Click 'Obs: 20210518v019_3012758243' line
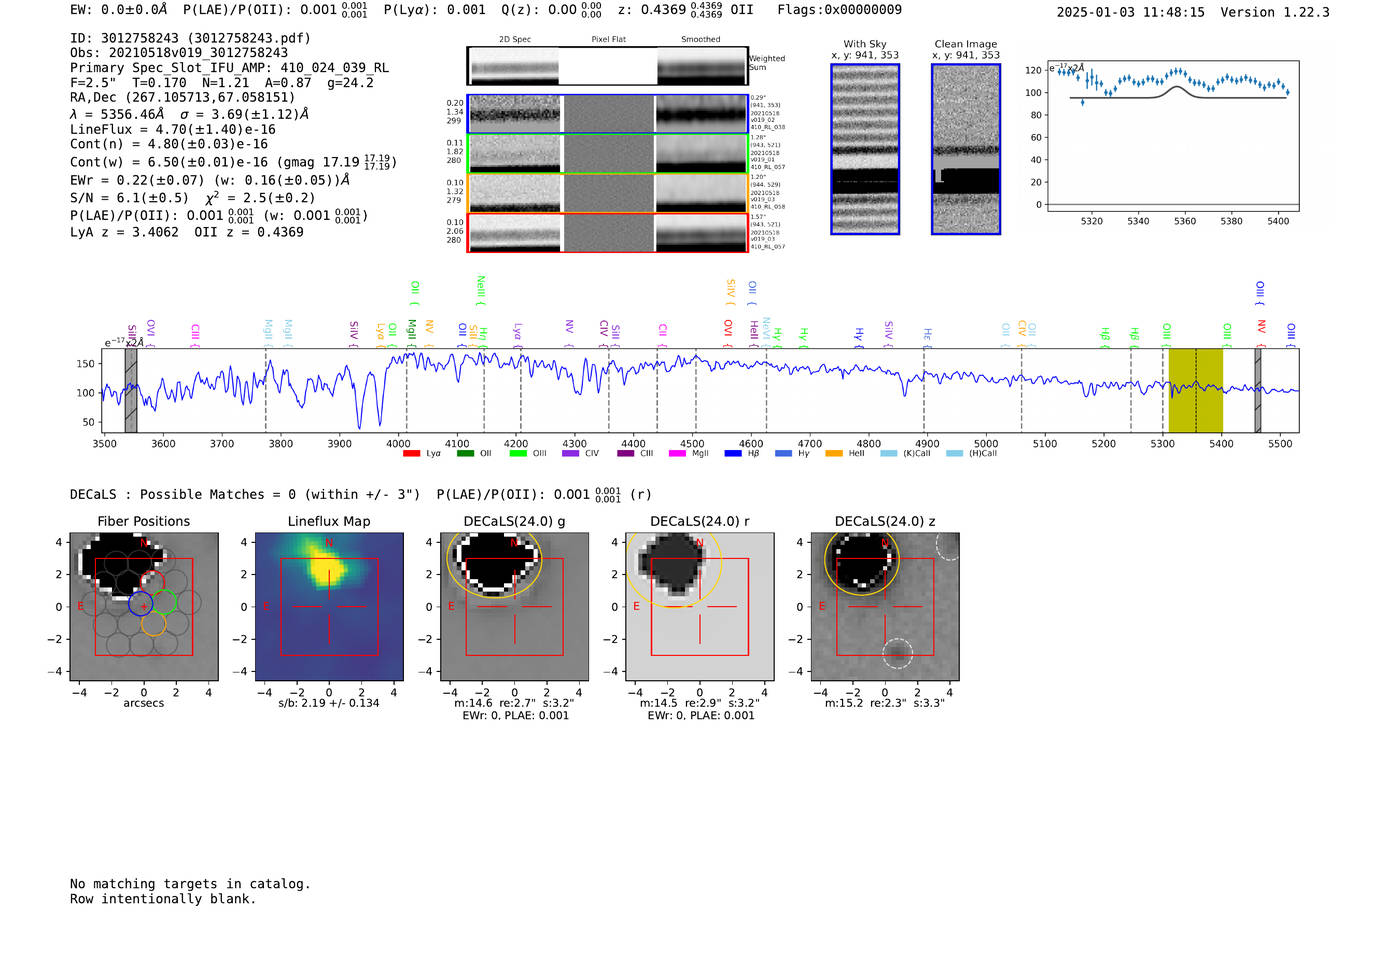 tap(179, 53)
